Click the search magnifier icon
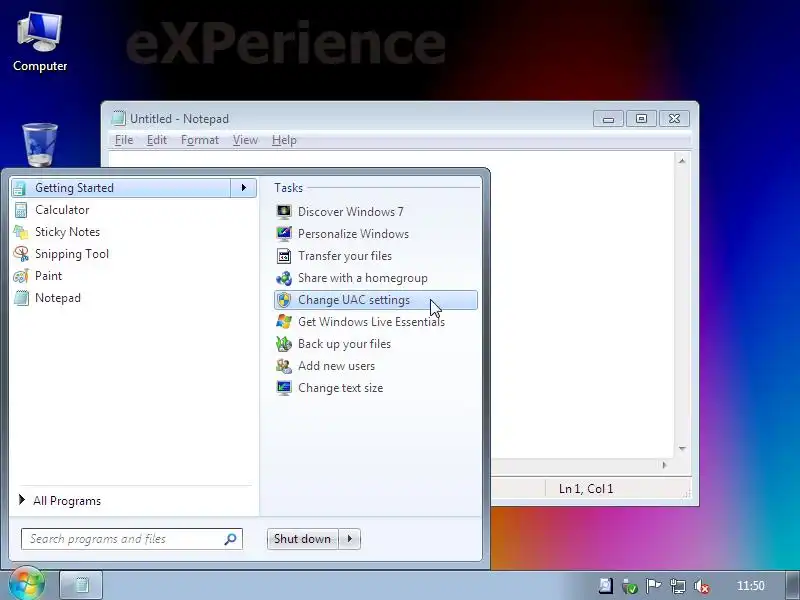The image size is (800, 600). pos(230,539)
